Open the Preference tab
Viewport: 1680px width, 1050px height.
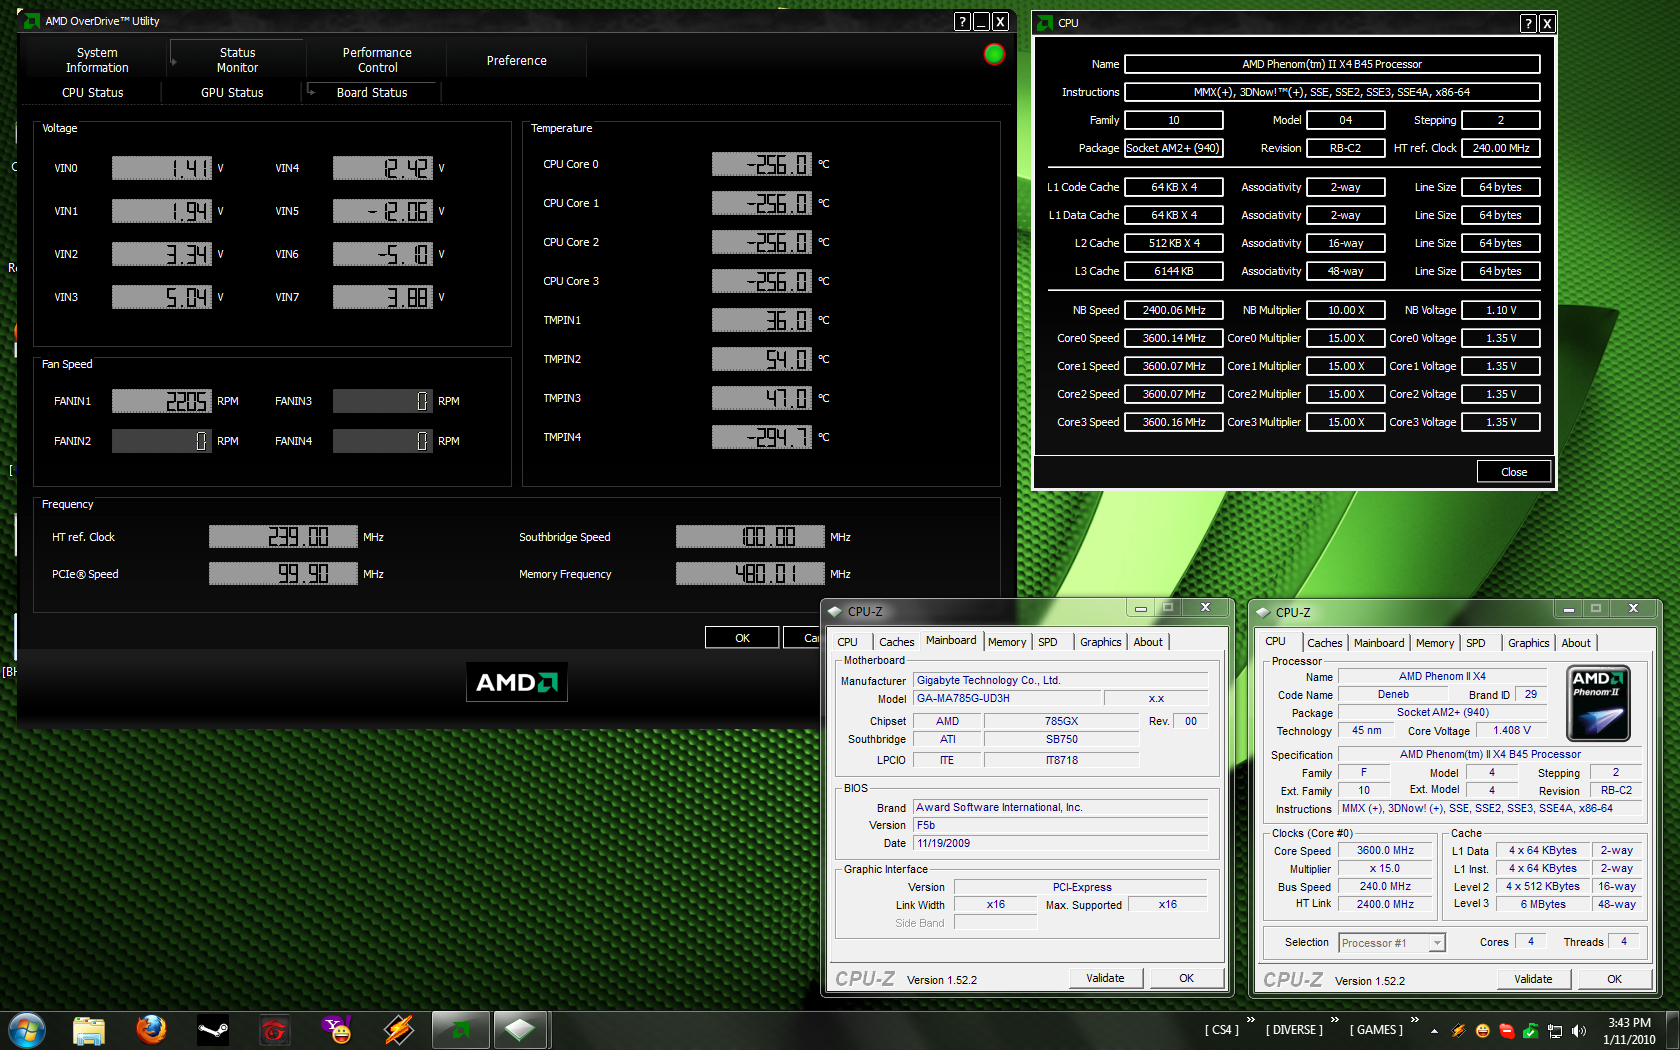(x=516, y=60)
